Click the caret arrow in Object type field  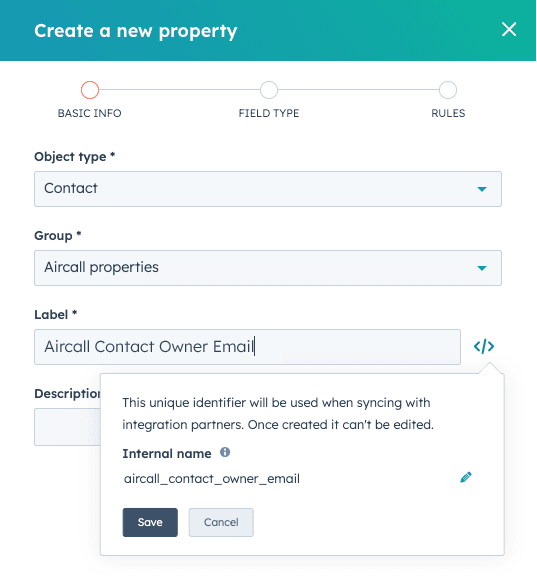click(x=482, y=189)
